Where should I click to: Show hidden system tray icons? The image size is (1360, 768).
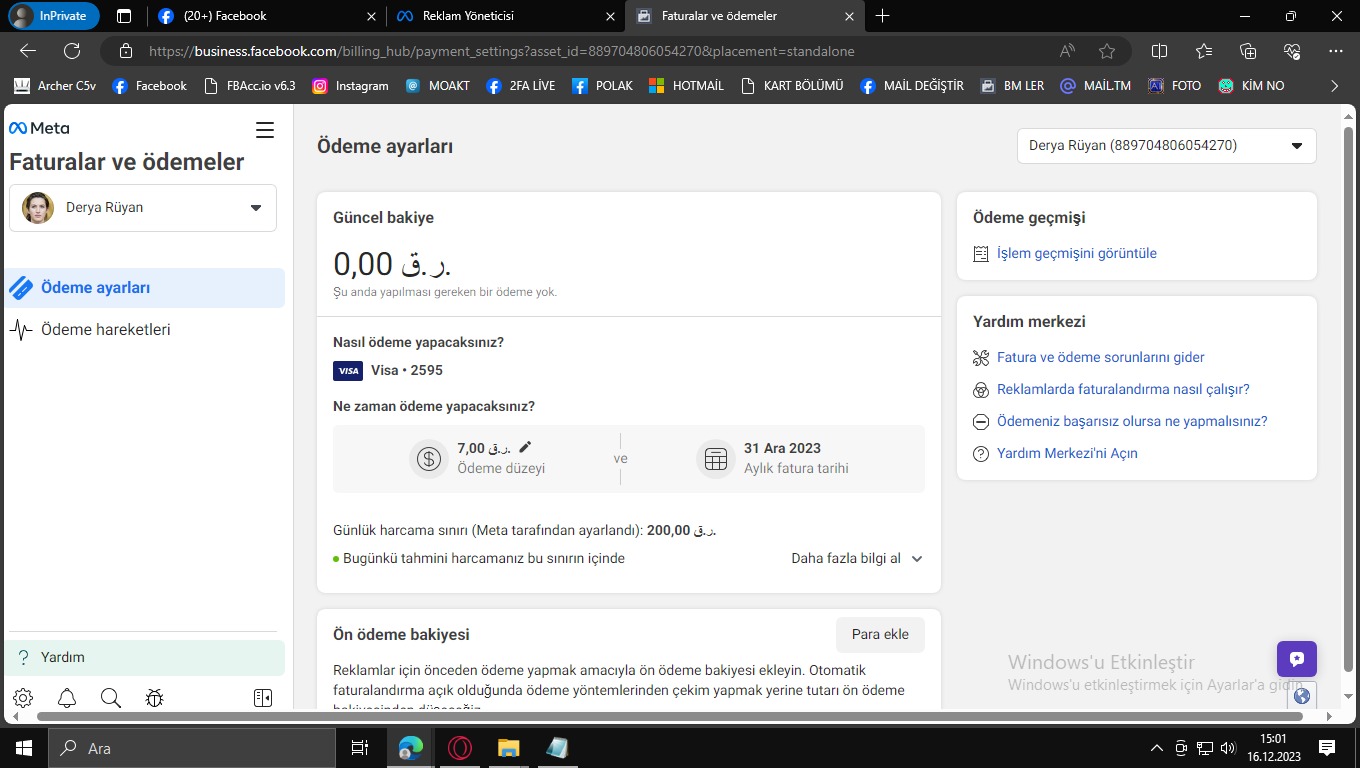1157,748
